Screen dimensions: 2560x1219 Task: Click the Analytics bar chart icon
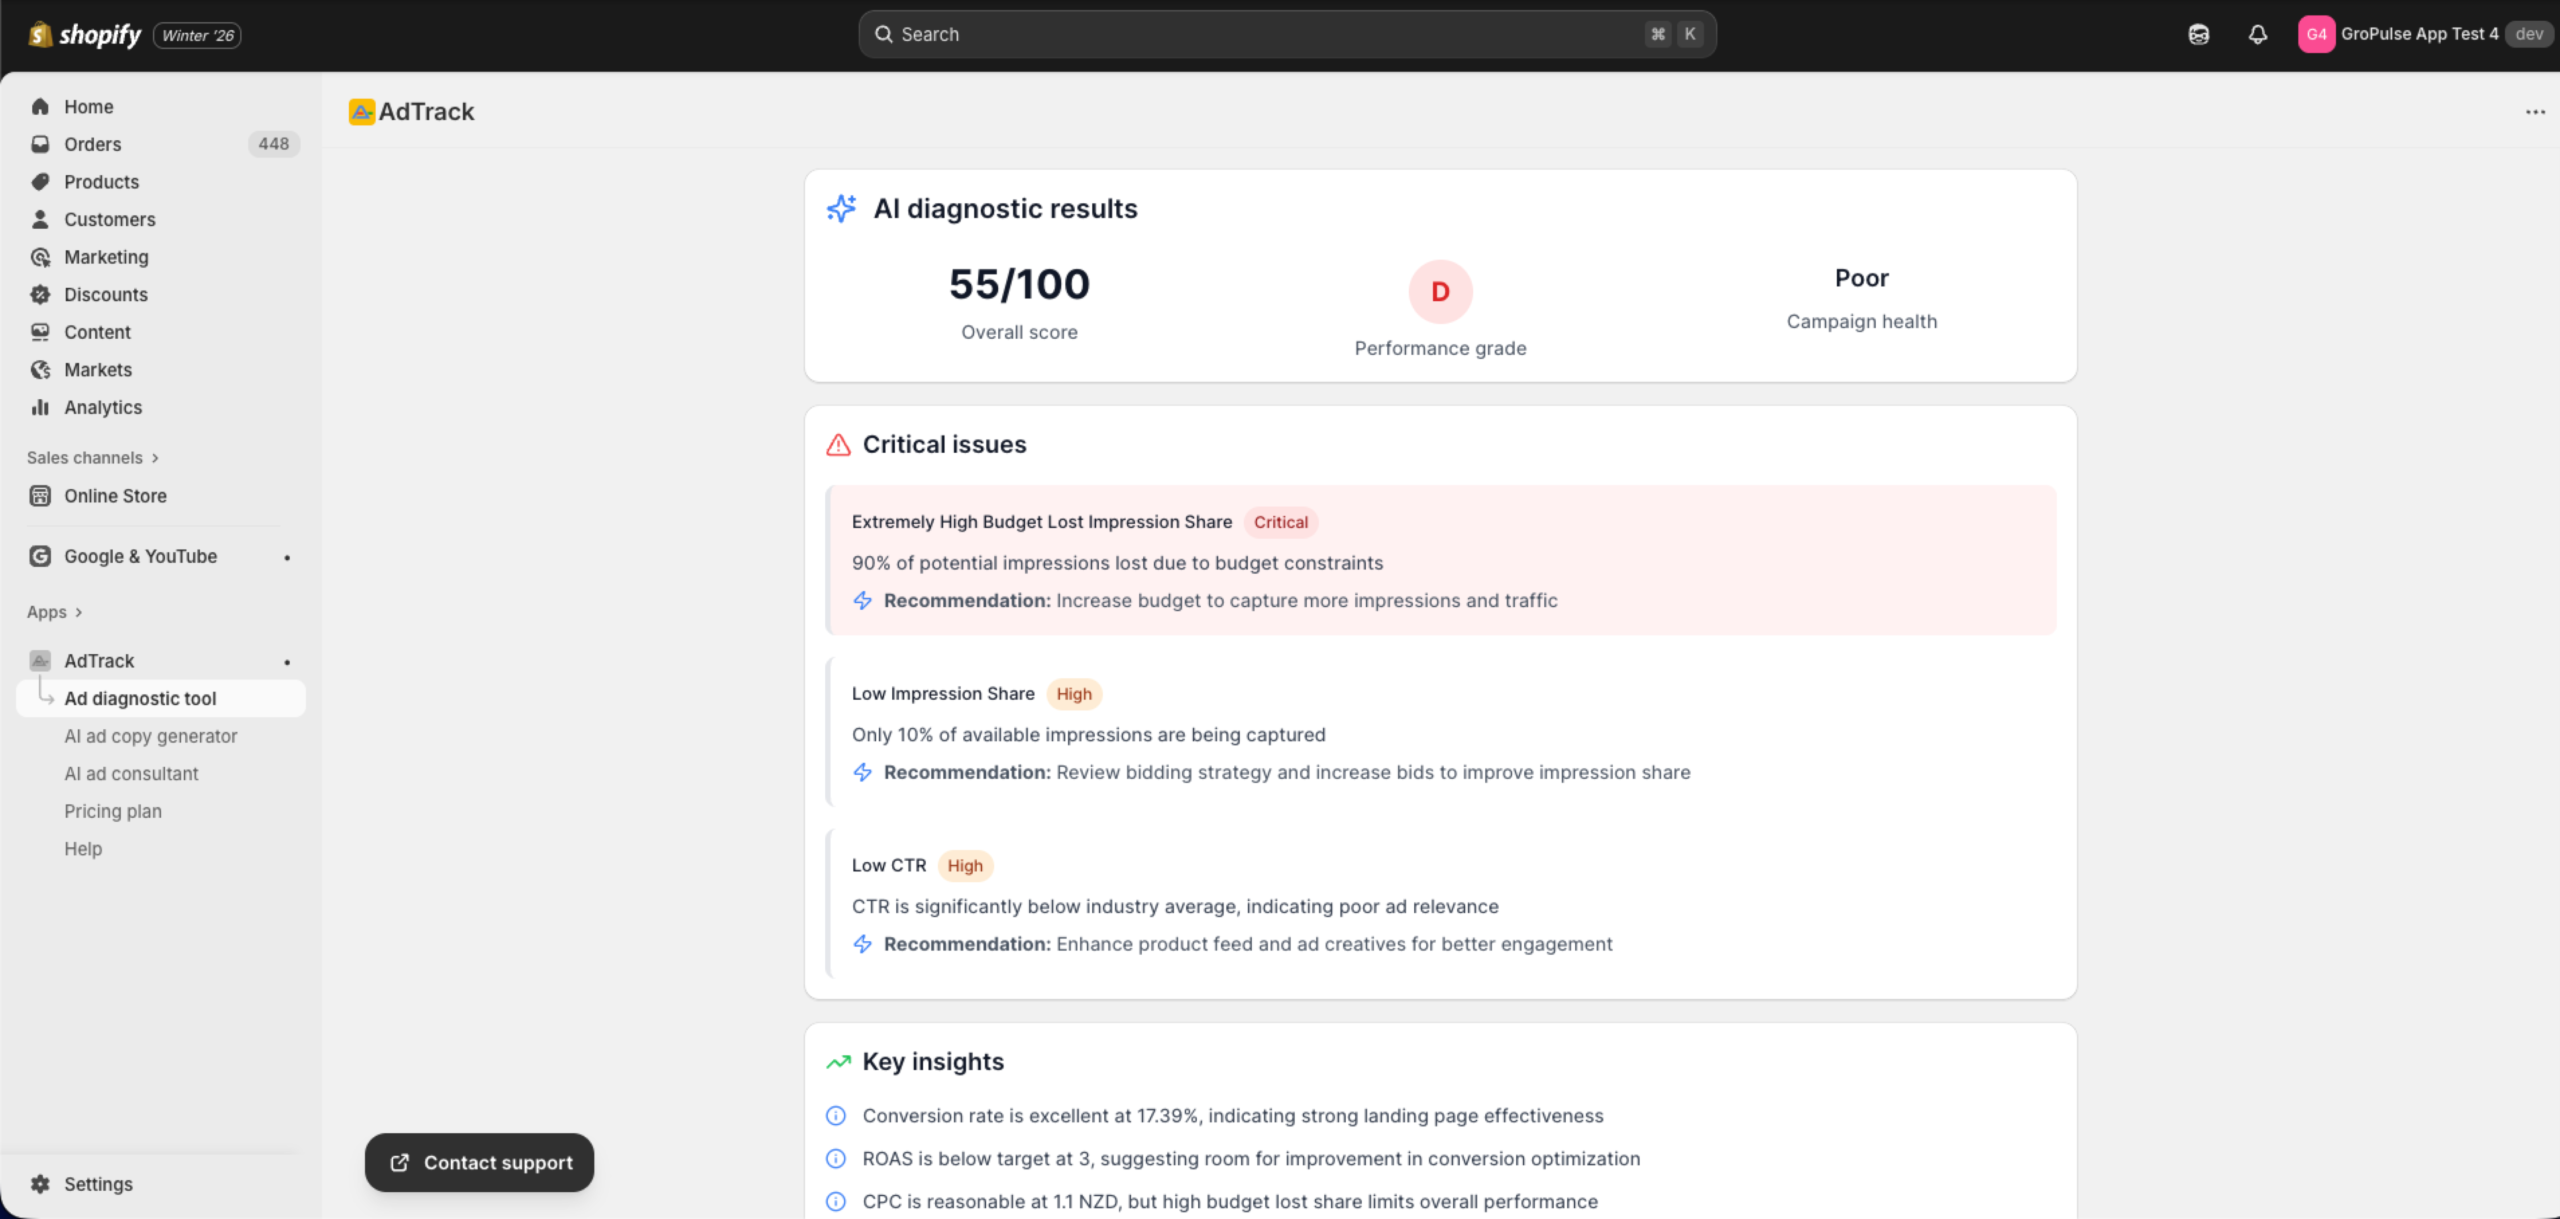(x=40, y=407)
